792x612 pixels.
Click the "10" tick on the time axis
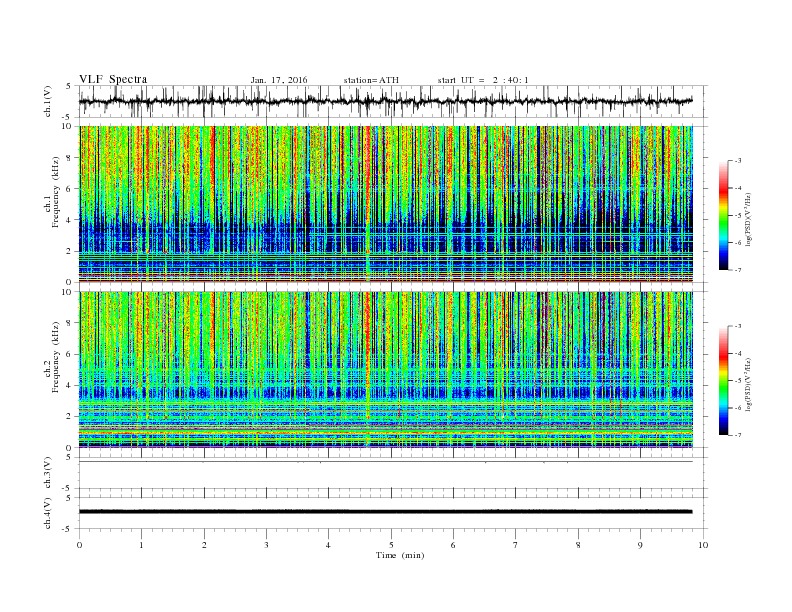(703, 545)
